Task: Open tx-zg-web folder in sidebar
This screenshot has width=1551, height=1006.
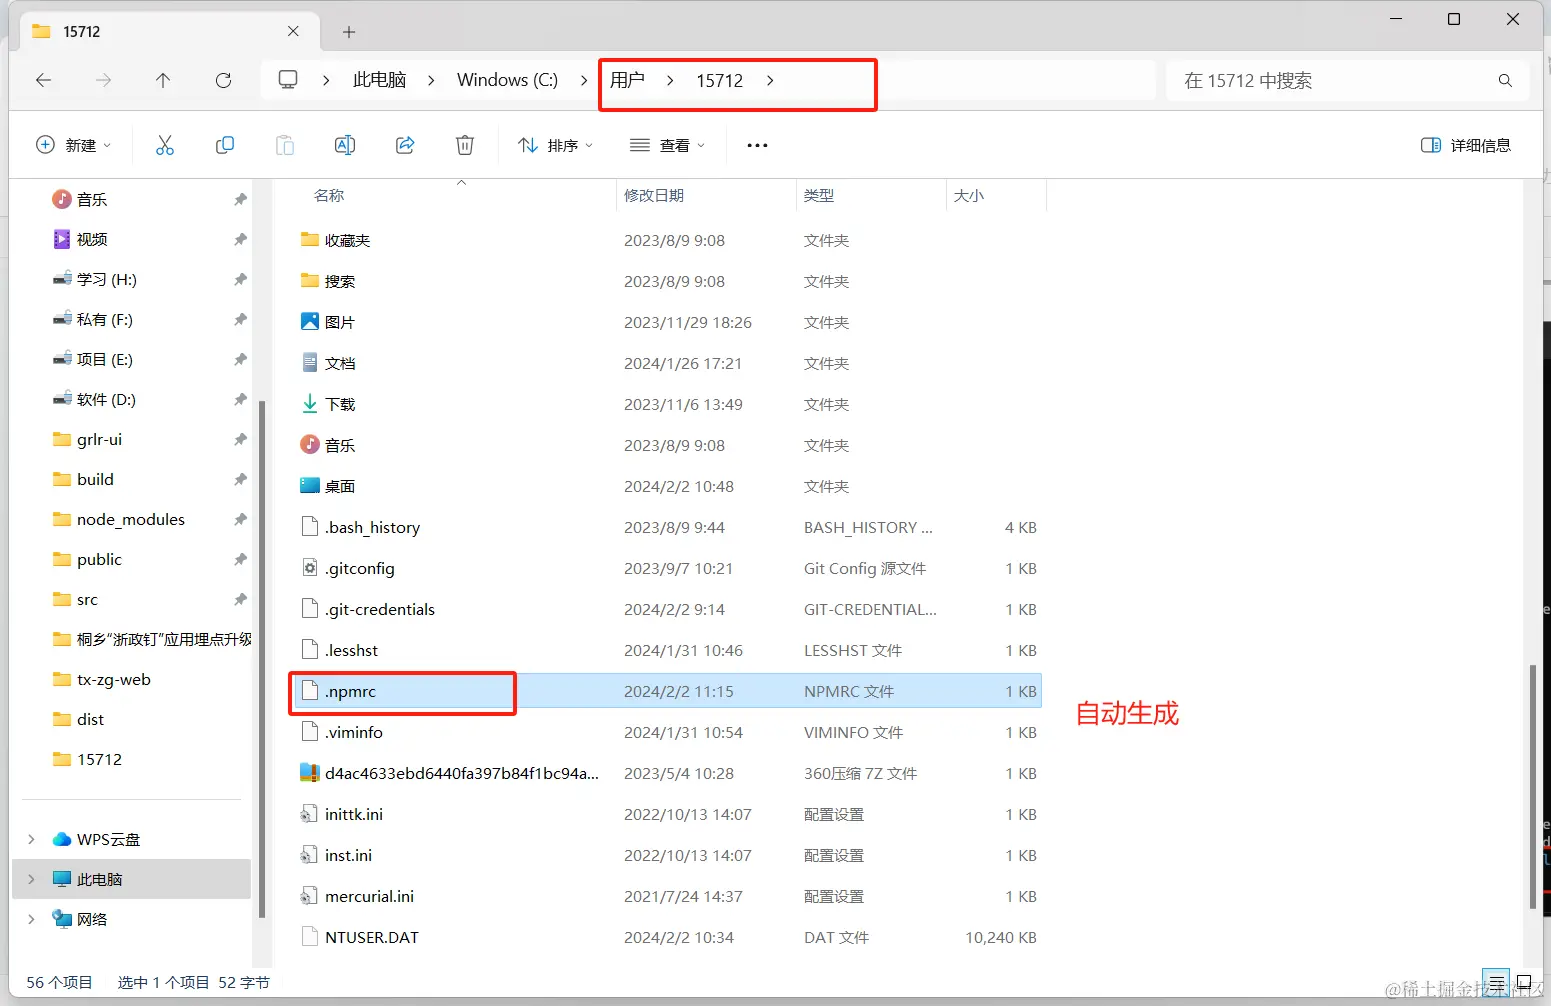Action: tap(113, 679)
